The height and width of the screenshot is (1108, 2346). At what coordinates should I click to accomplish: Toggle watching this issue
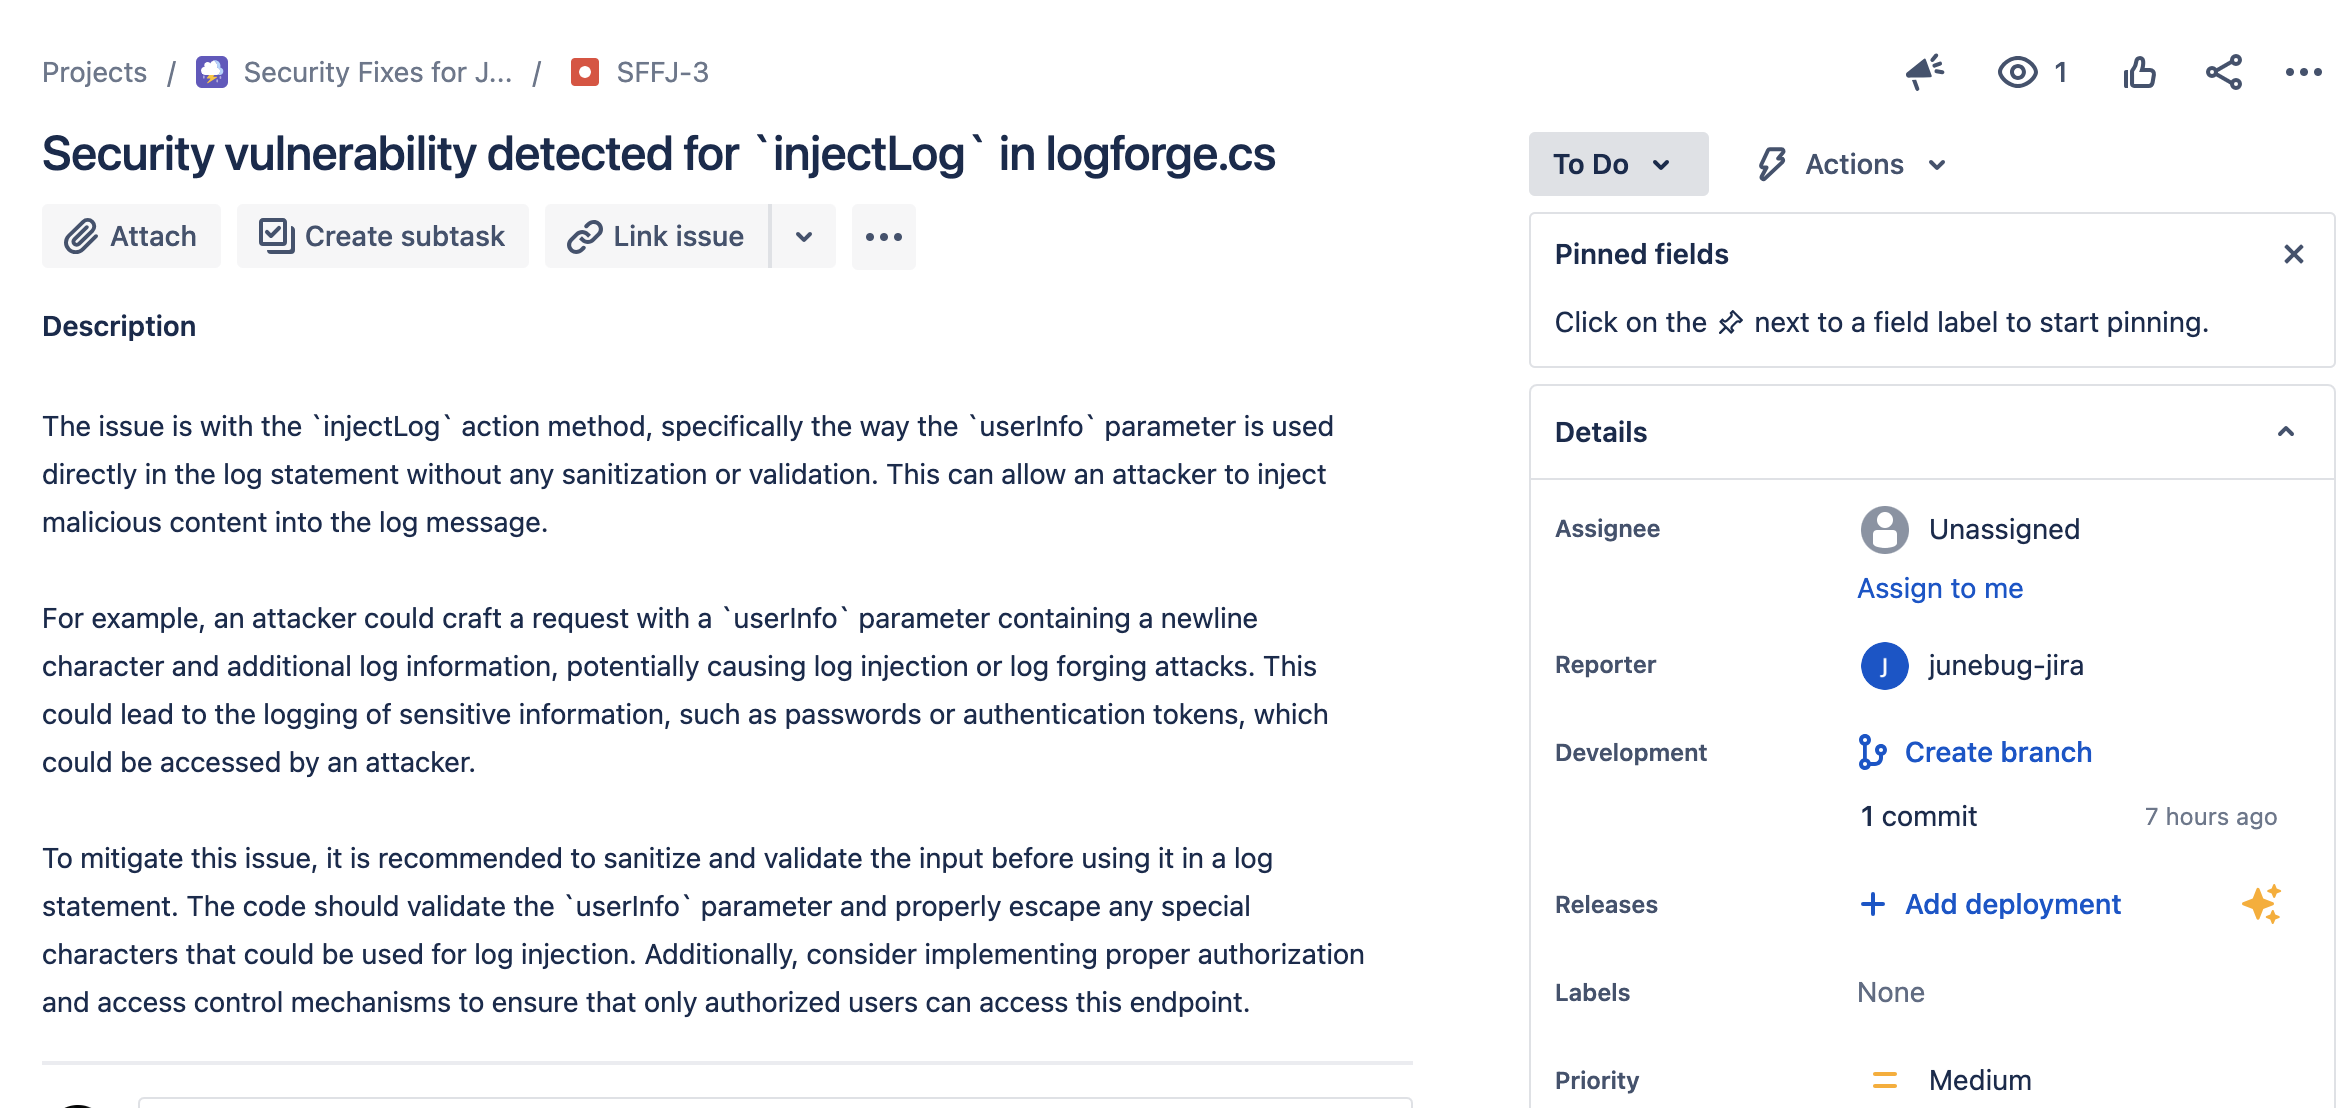(x=2018, y=71)
